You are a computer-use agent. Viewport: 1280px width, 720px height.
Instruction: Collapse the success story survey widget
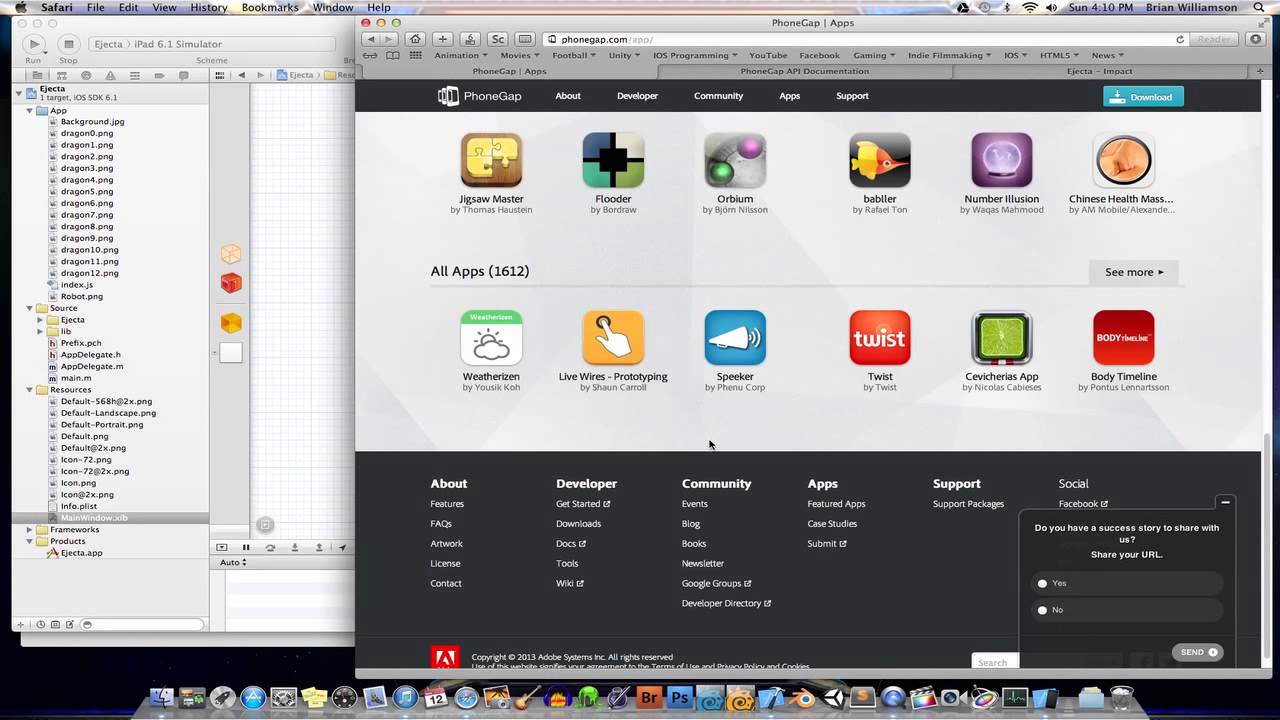point(1225,502)
